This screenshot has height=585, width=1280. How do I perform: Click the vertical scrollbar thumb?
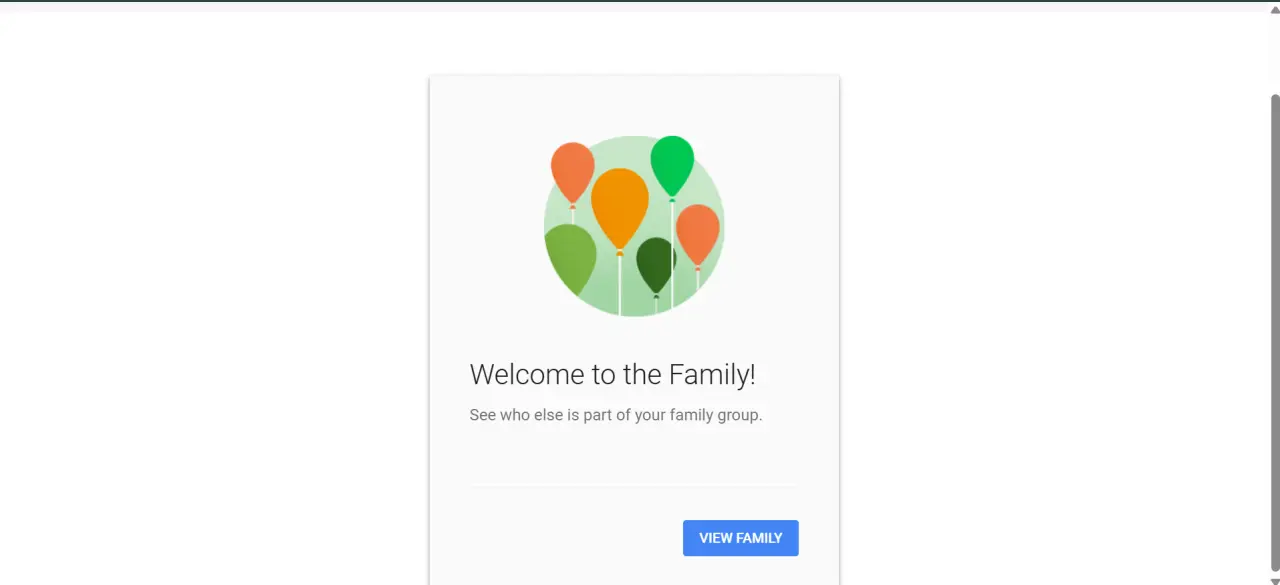click(x=1274, y=332)
